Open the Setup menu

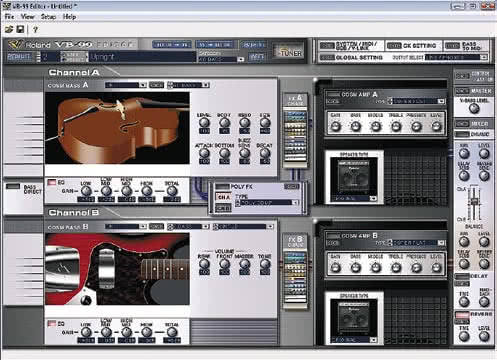(48, 17)
